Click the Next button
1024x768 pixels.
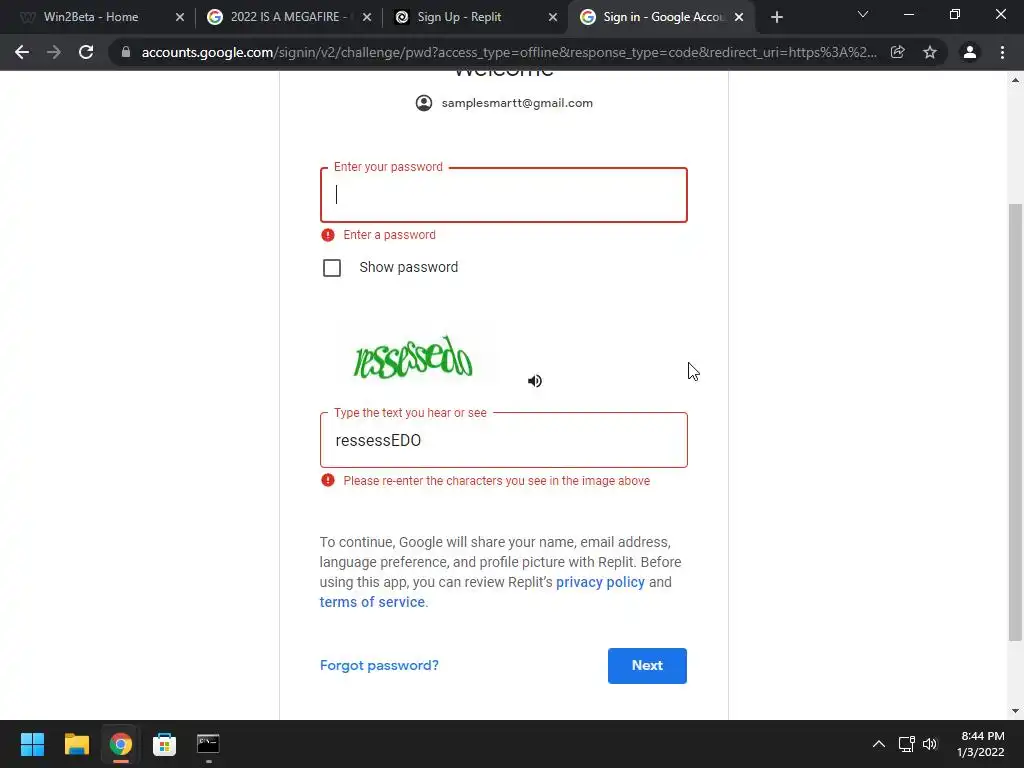coord(647,665)
